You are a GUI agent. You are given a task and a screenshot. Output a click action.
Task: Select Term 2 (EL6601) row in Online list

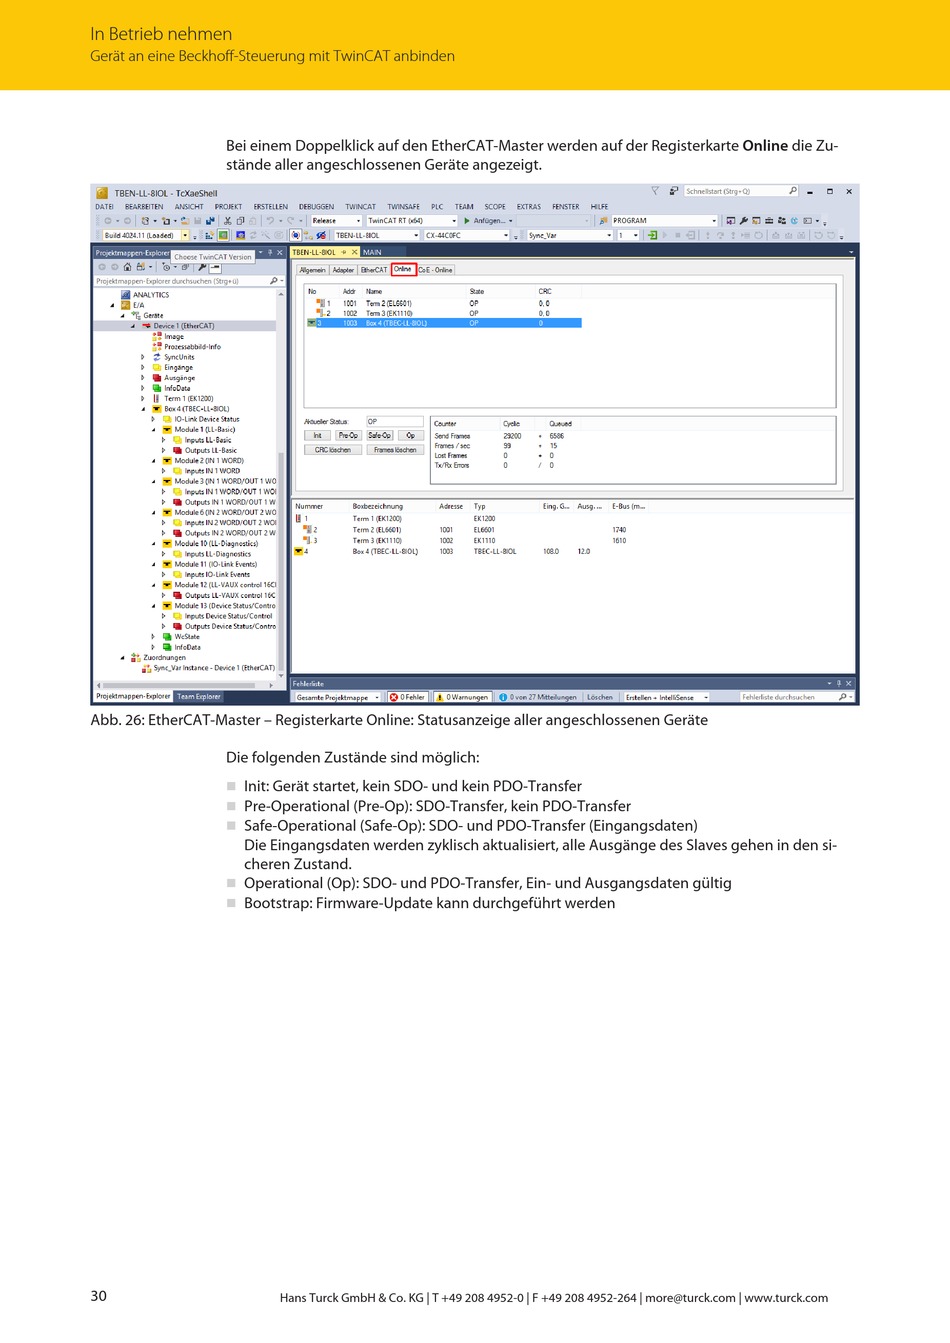point(443,303)
